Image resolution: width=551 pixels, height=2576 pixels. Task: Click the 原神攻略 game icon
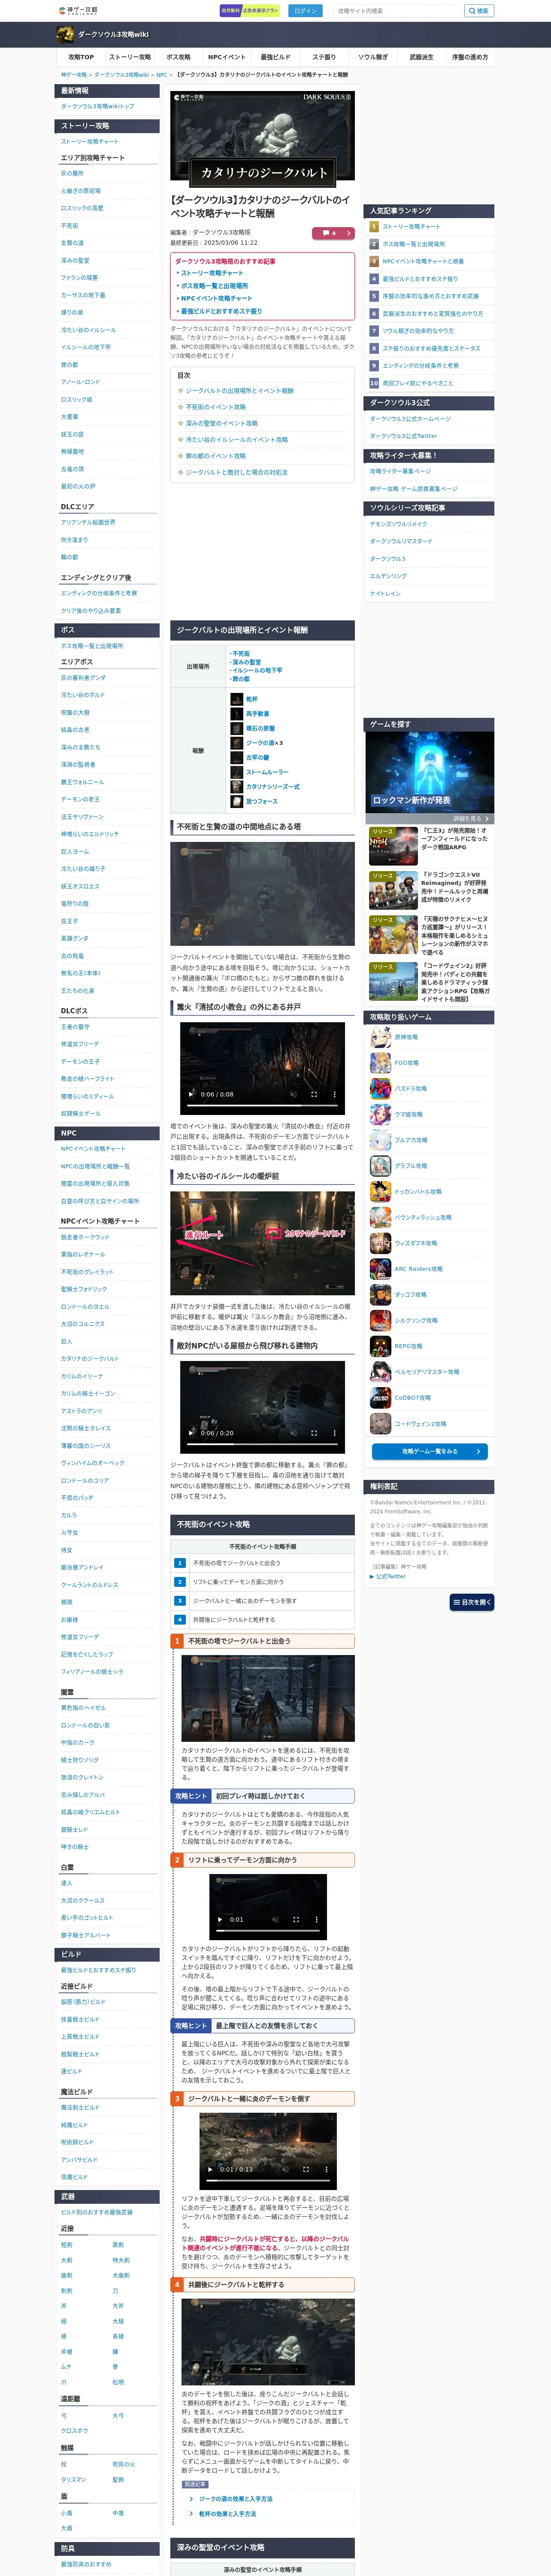[x=380, y=1037]
